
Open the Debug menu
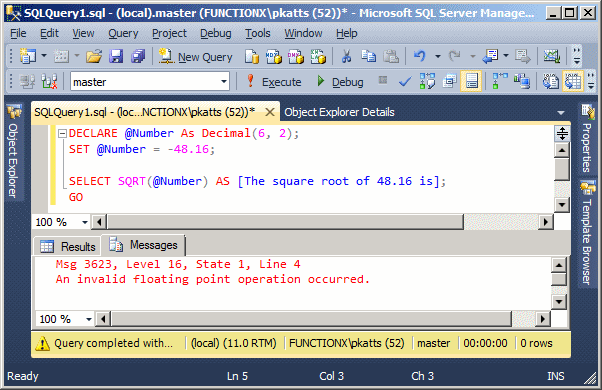[x=216, y=34]
